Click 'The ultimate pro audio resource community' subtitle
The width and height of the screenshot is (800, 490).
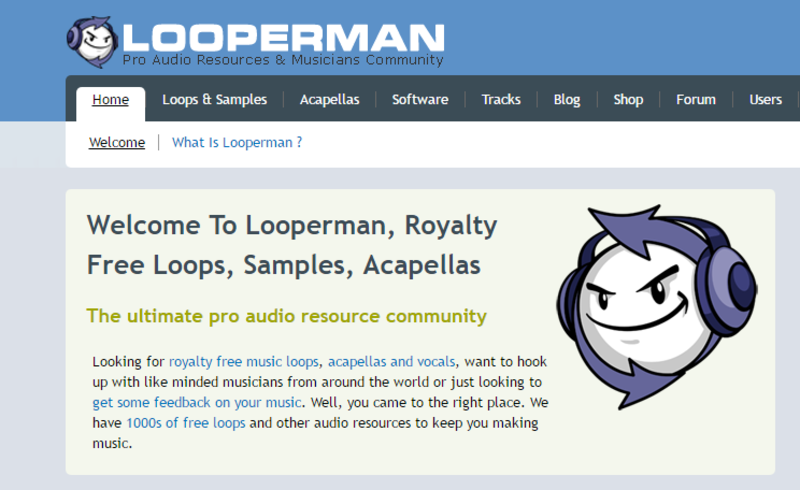click(286, 316)
